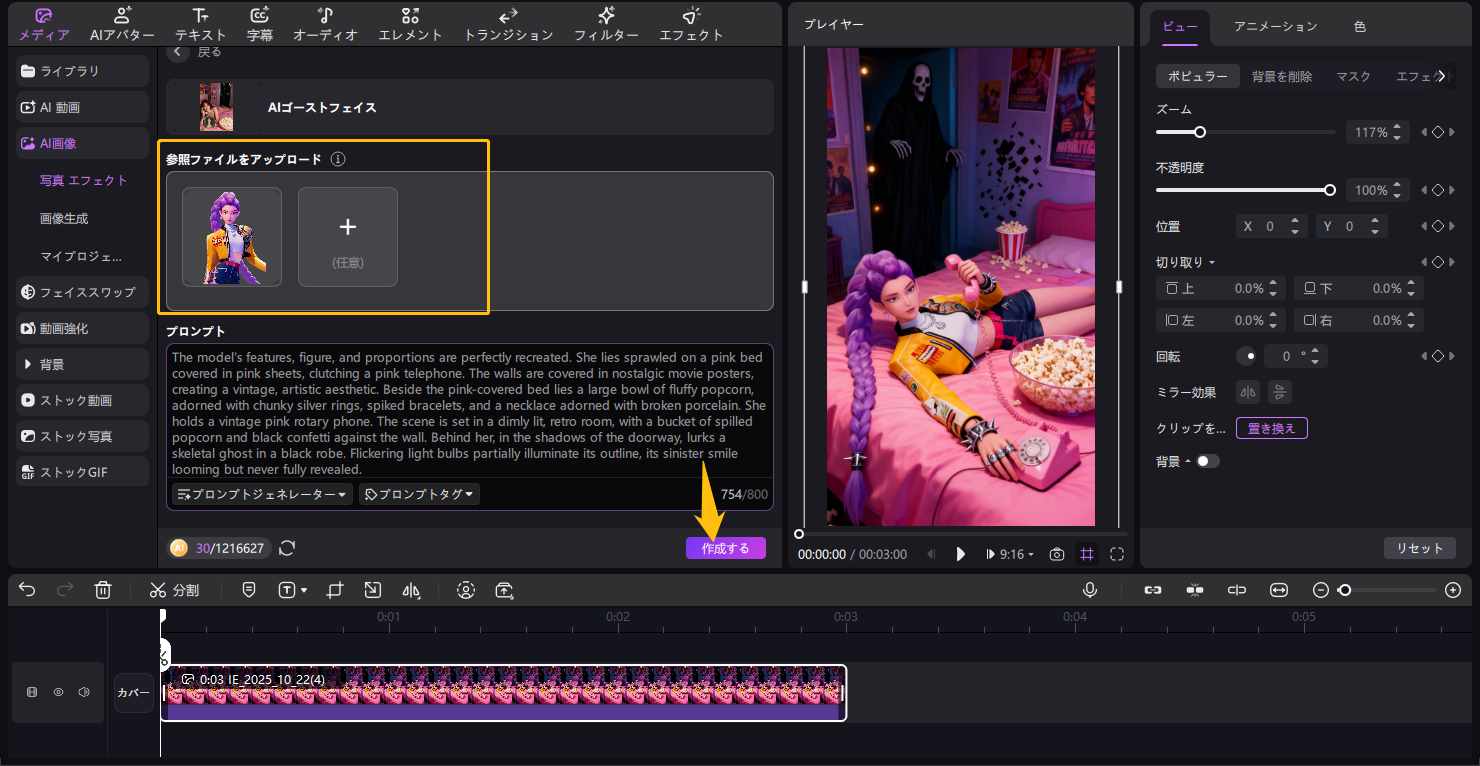The image size is (1480, 766).
Task: Click the trash delete icon in timeline toolbar
Action: coord(103,590)
